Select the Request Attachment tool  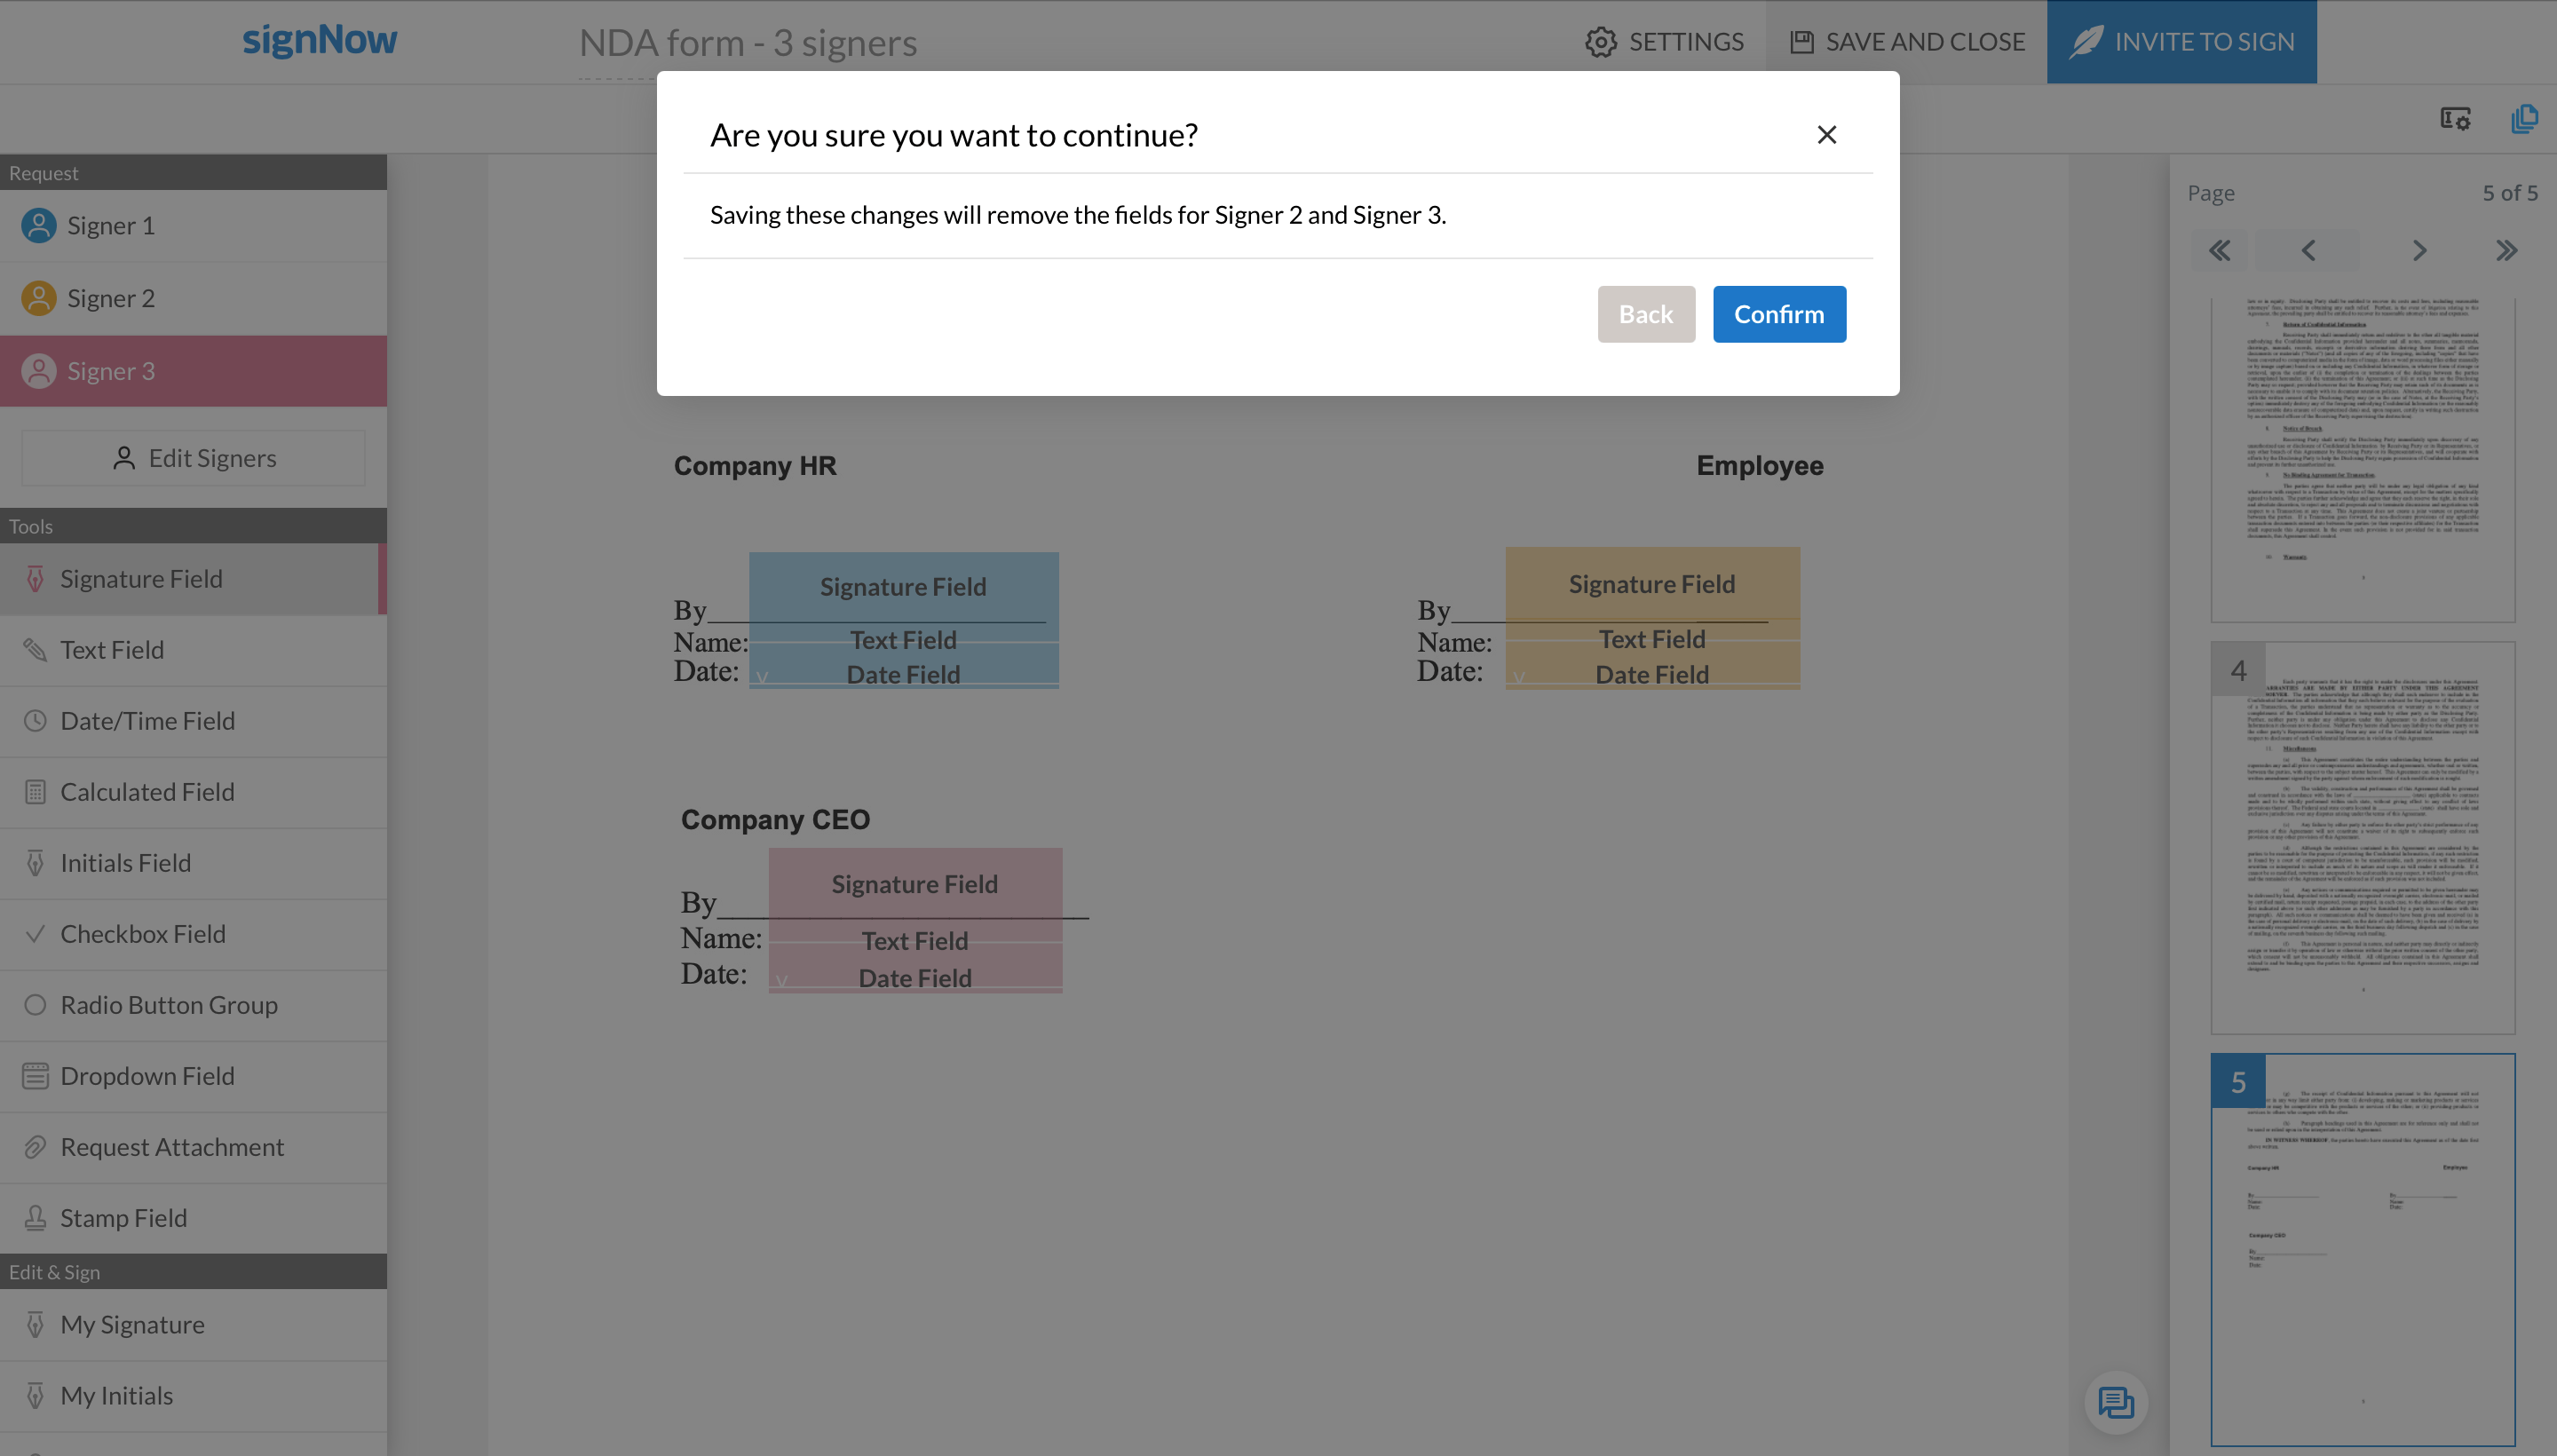pos(171,1147)
